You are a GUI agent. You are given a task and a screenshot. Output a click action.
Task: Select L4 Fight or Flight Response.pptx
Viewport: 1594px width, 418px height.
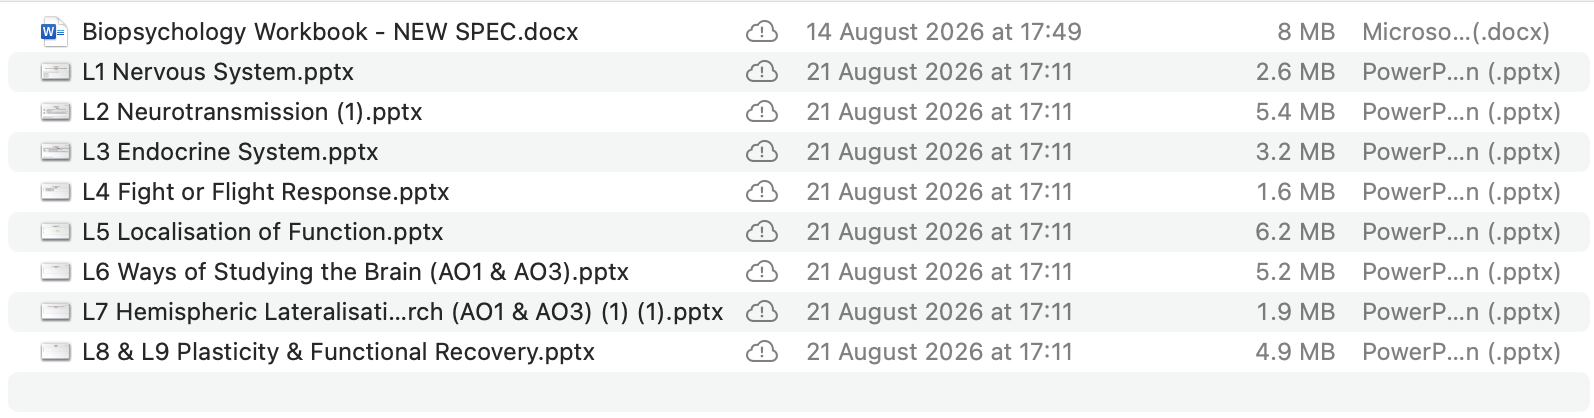pos(798,192)
